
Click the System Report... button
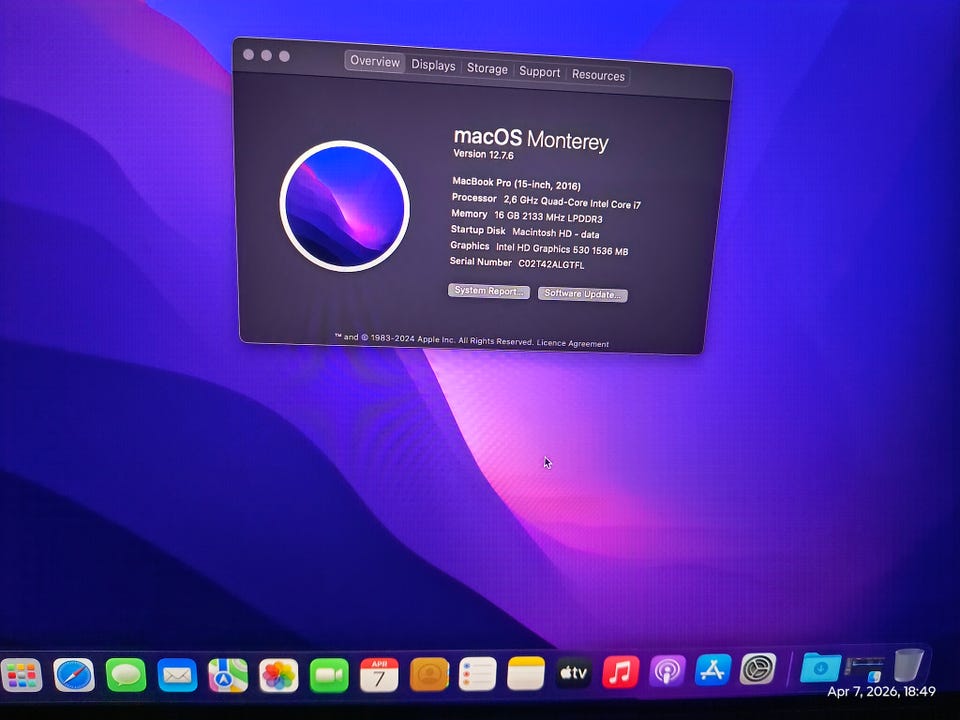[x=489, y=291]
